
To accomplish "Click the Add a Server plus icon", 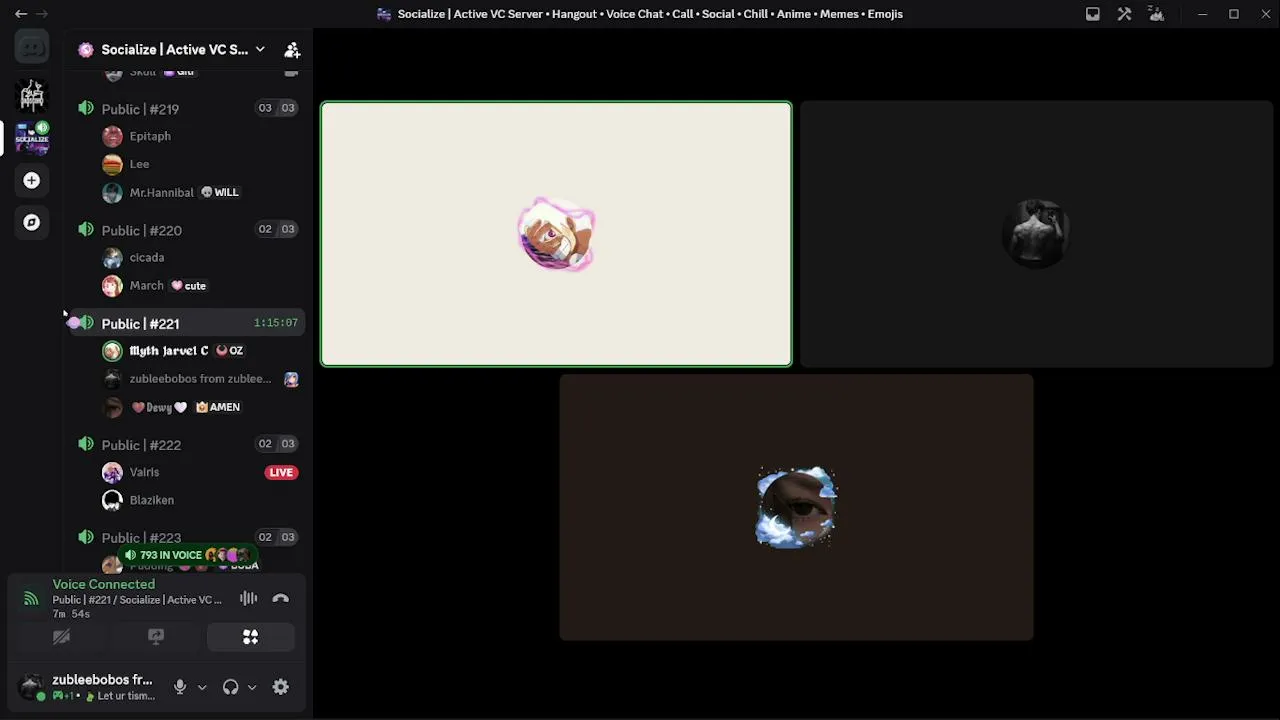I will (x=32, y=180).
